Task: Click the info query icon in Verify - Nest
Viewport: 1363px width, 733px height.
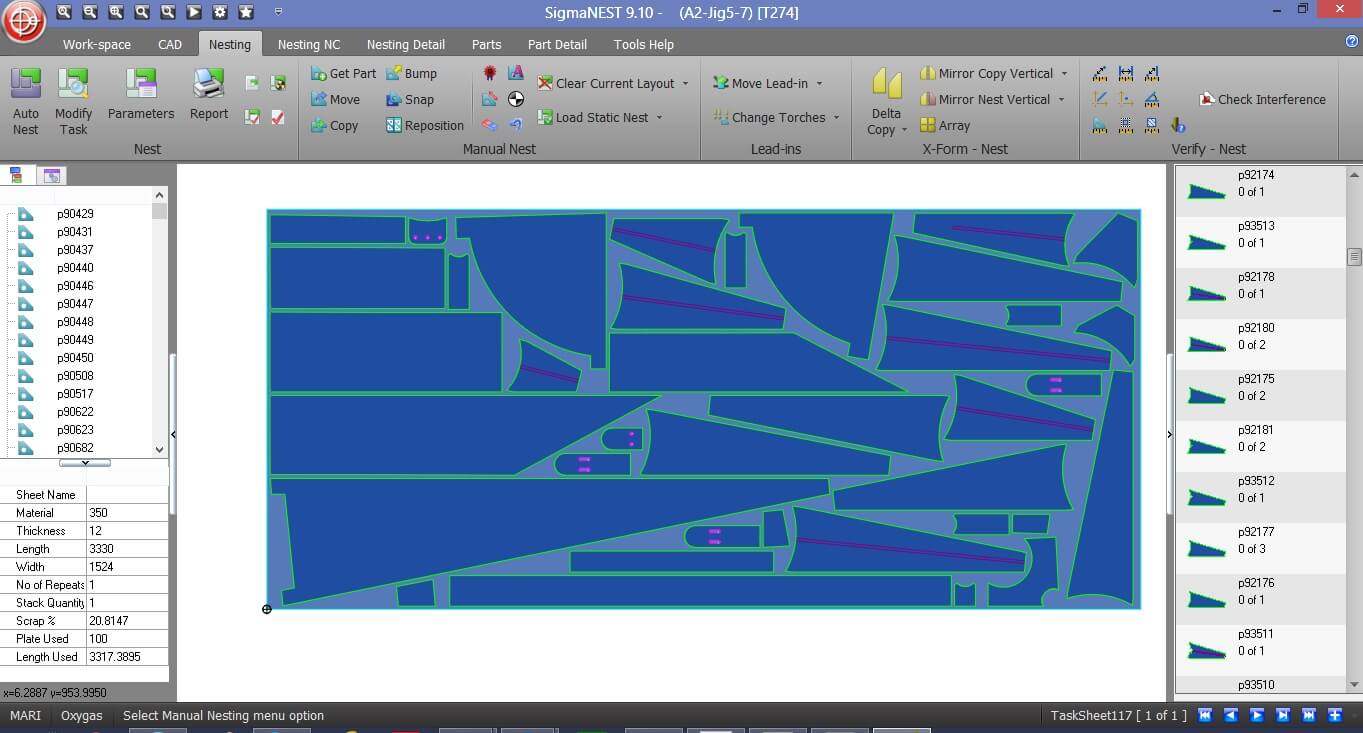Action: click(1178, 125)
